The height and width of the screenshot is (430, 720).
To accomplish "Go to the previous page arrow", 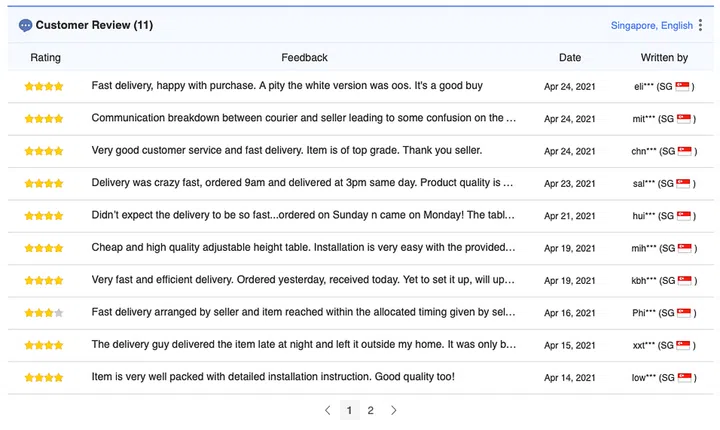I will 327,410.
